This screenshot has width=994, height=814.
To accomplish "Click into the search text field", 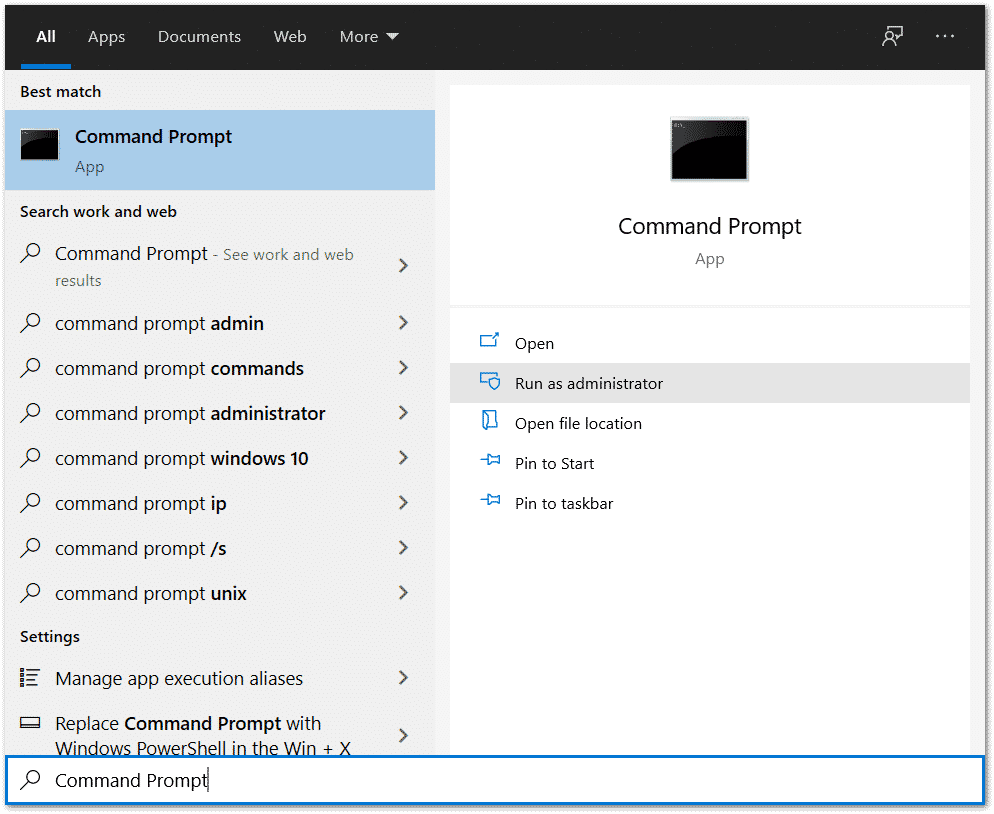I will tap(494, 780).
